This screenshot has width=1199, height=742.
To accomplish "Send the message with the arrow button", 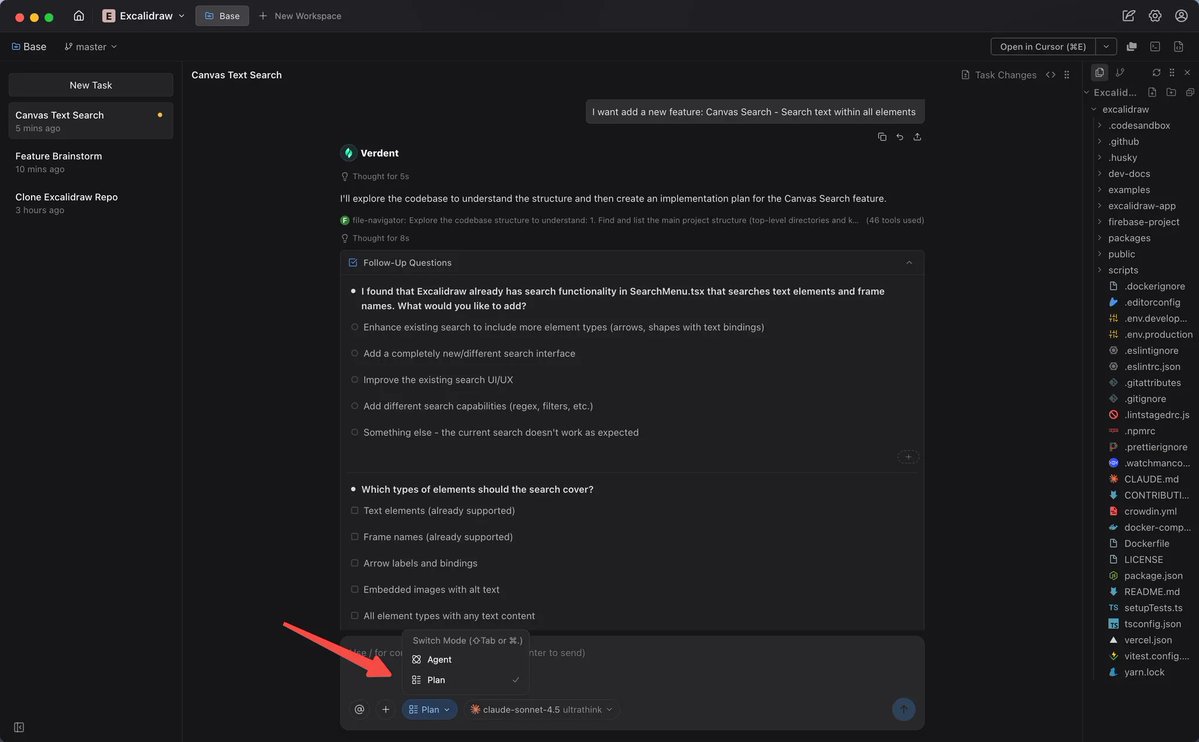I will pos(903,709).
